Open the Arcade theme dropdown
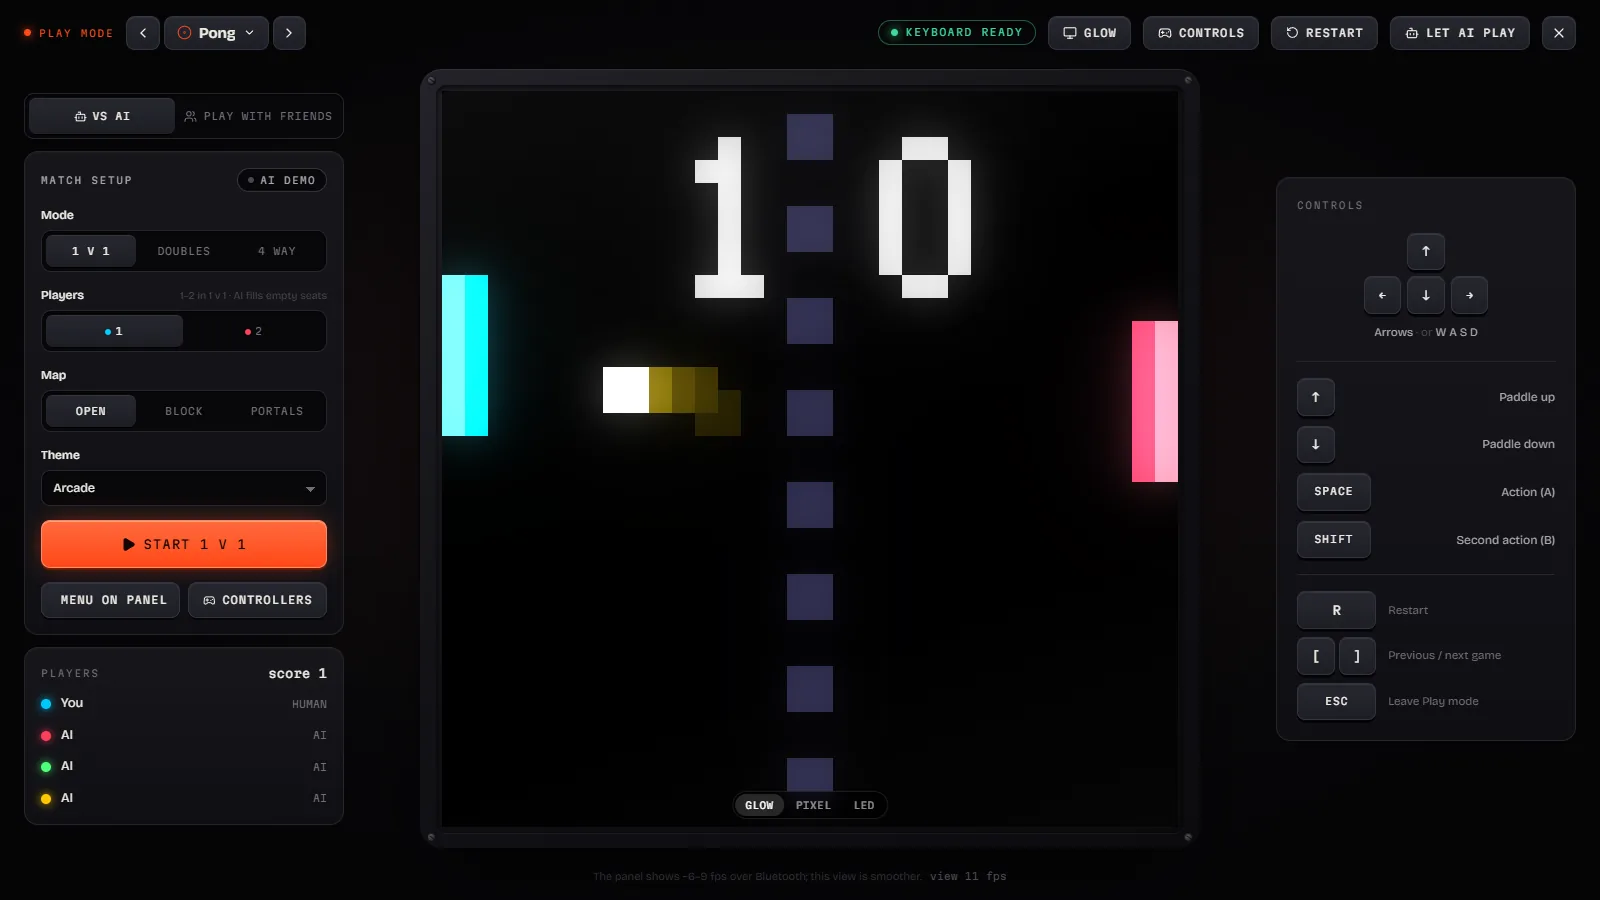 [x=184, y=488]
